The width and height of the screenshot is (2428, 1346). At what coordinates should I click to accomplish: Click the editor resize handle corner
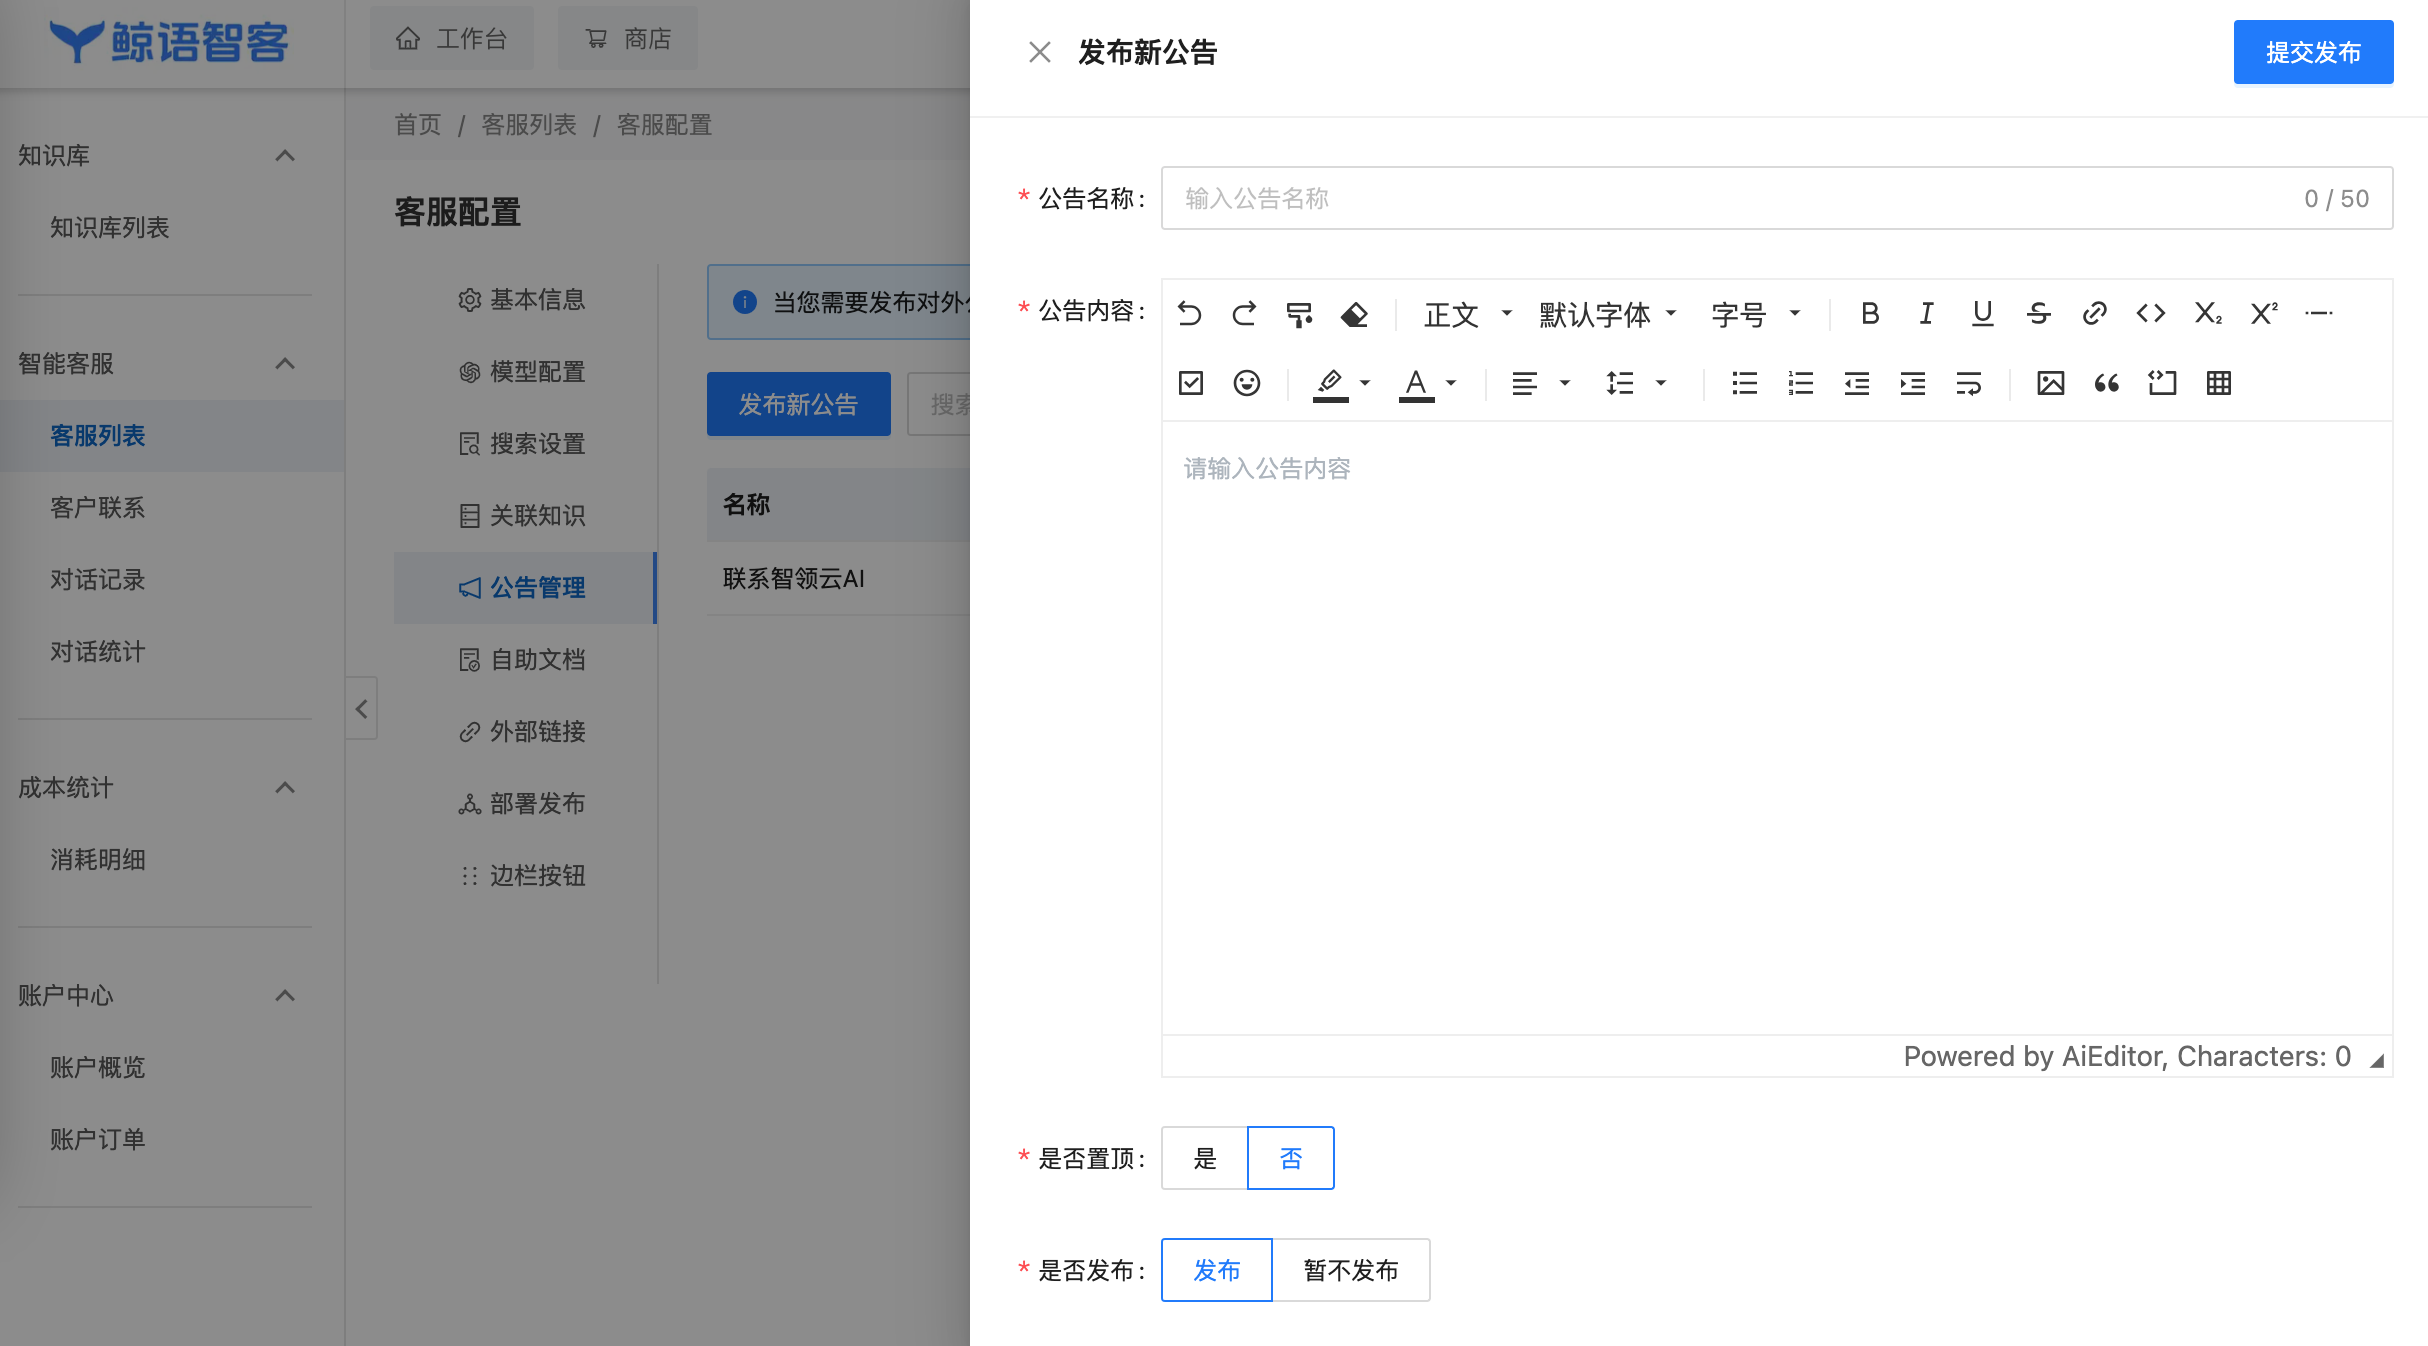(x=2377, y=1061)
